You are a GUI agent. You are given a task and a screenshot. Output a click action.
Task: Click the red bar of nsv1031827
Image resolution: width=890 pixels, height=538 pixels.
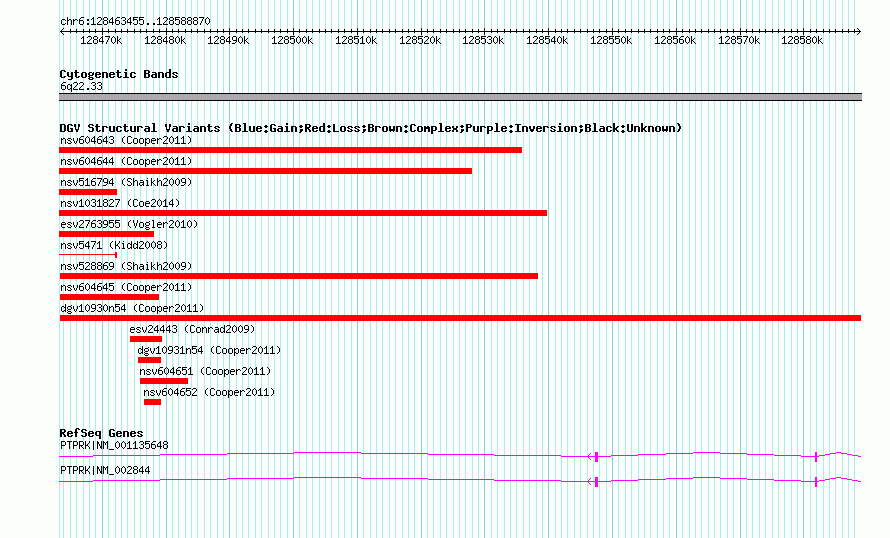coord(303,213)
